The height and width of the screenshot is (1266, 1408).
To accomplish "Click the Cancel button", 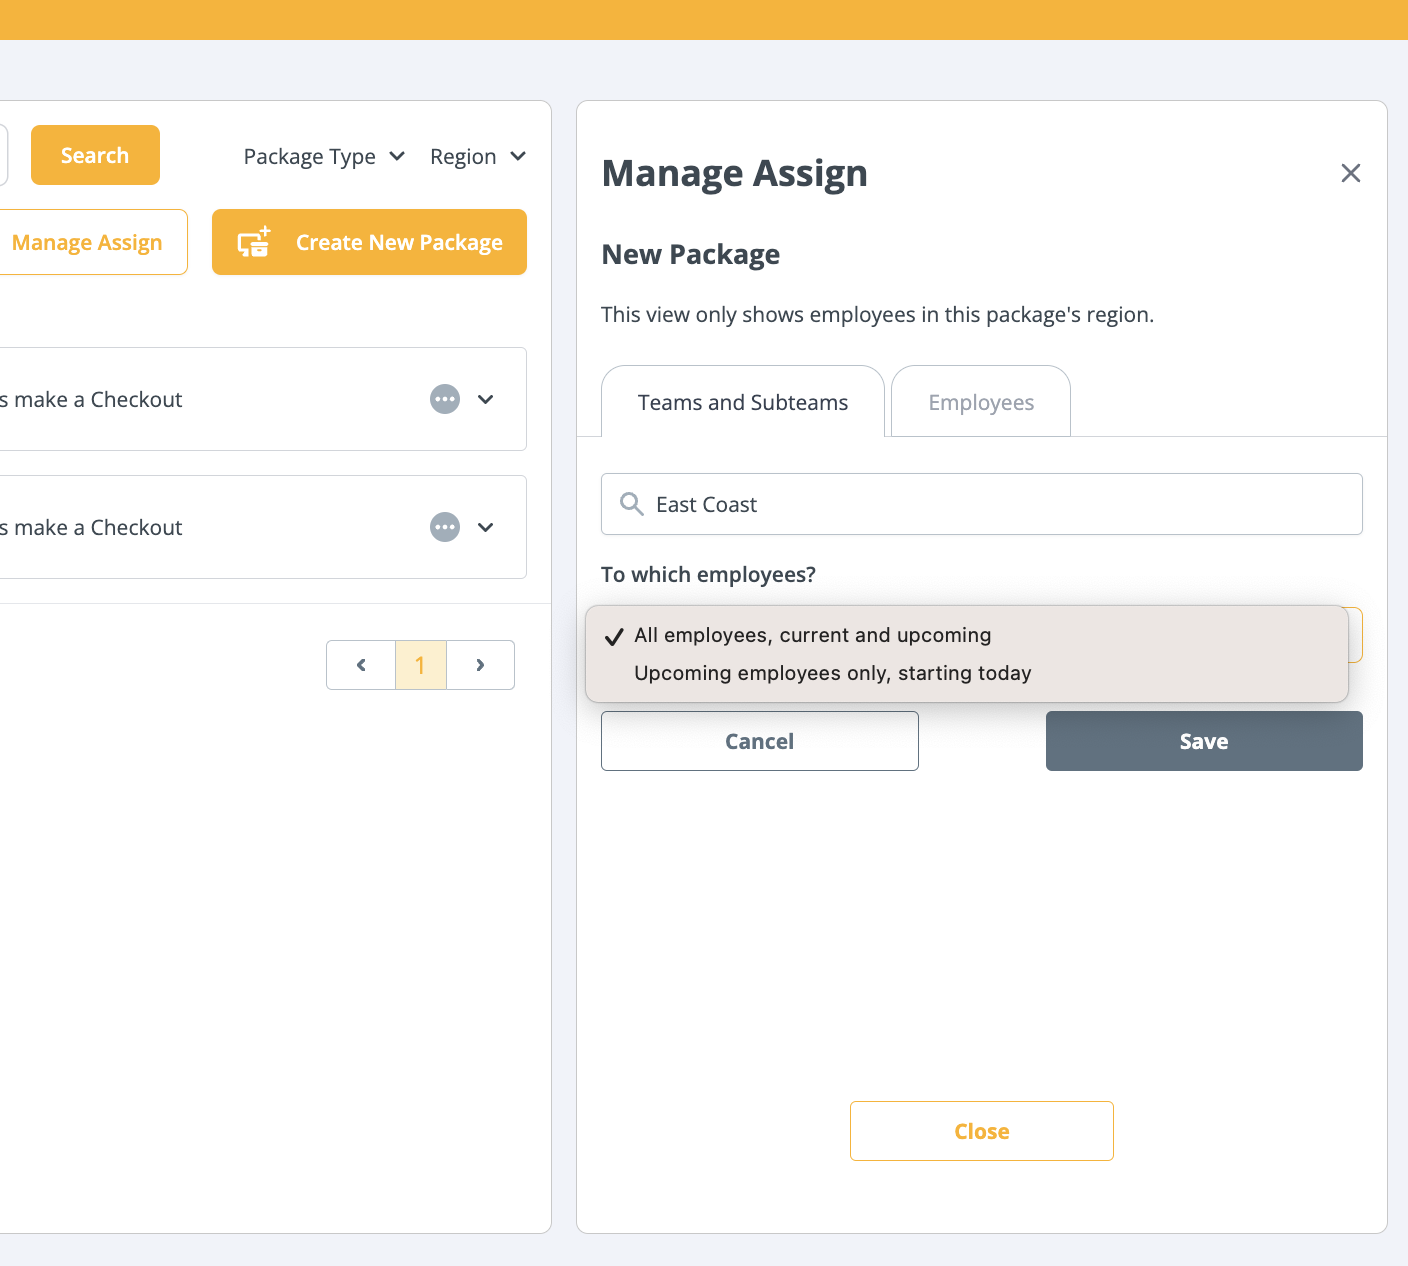I will coord(759,741).
